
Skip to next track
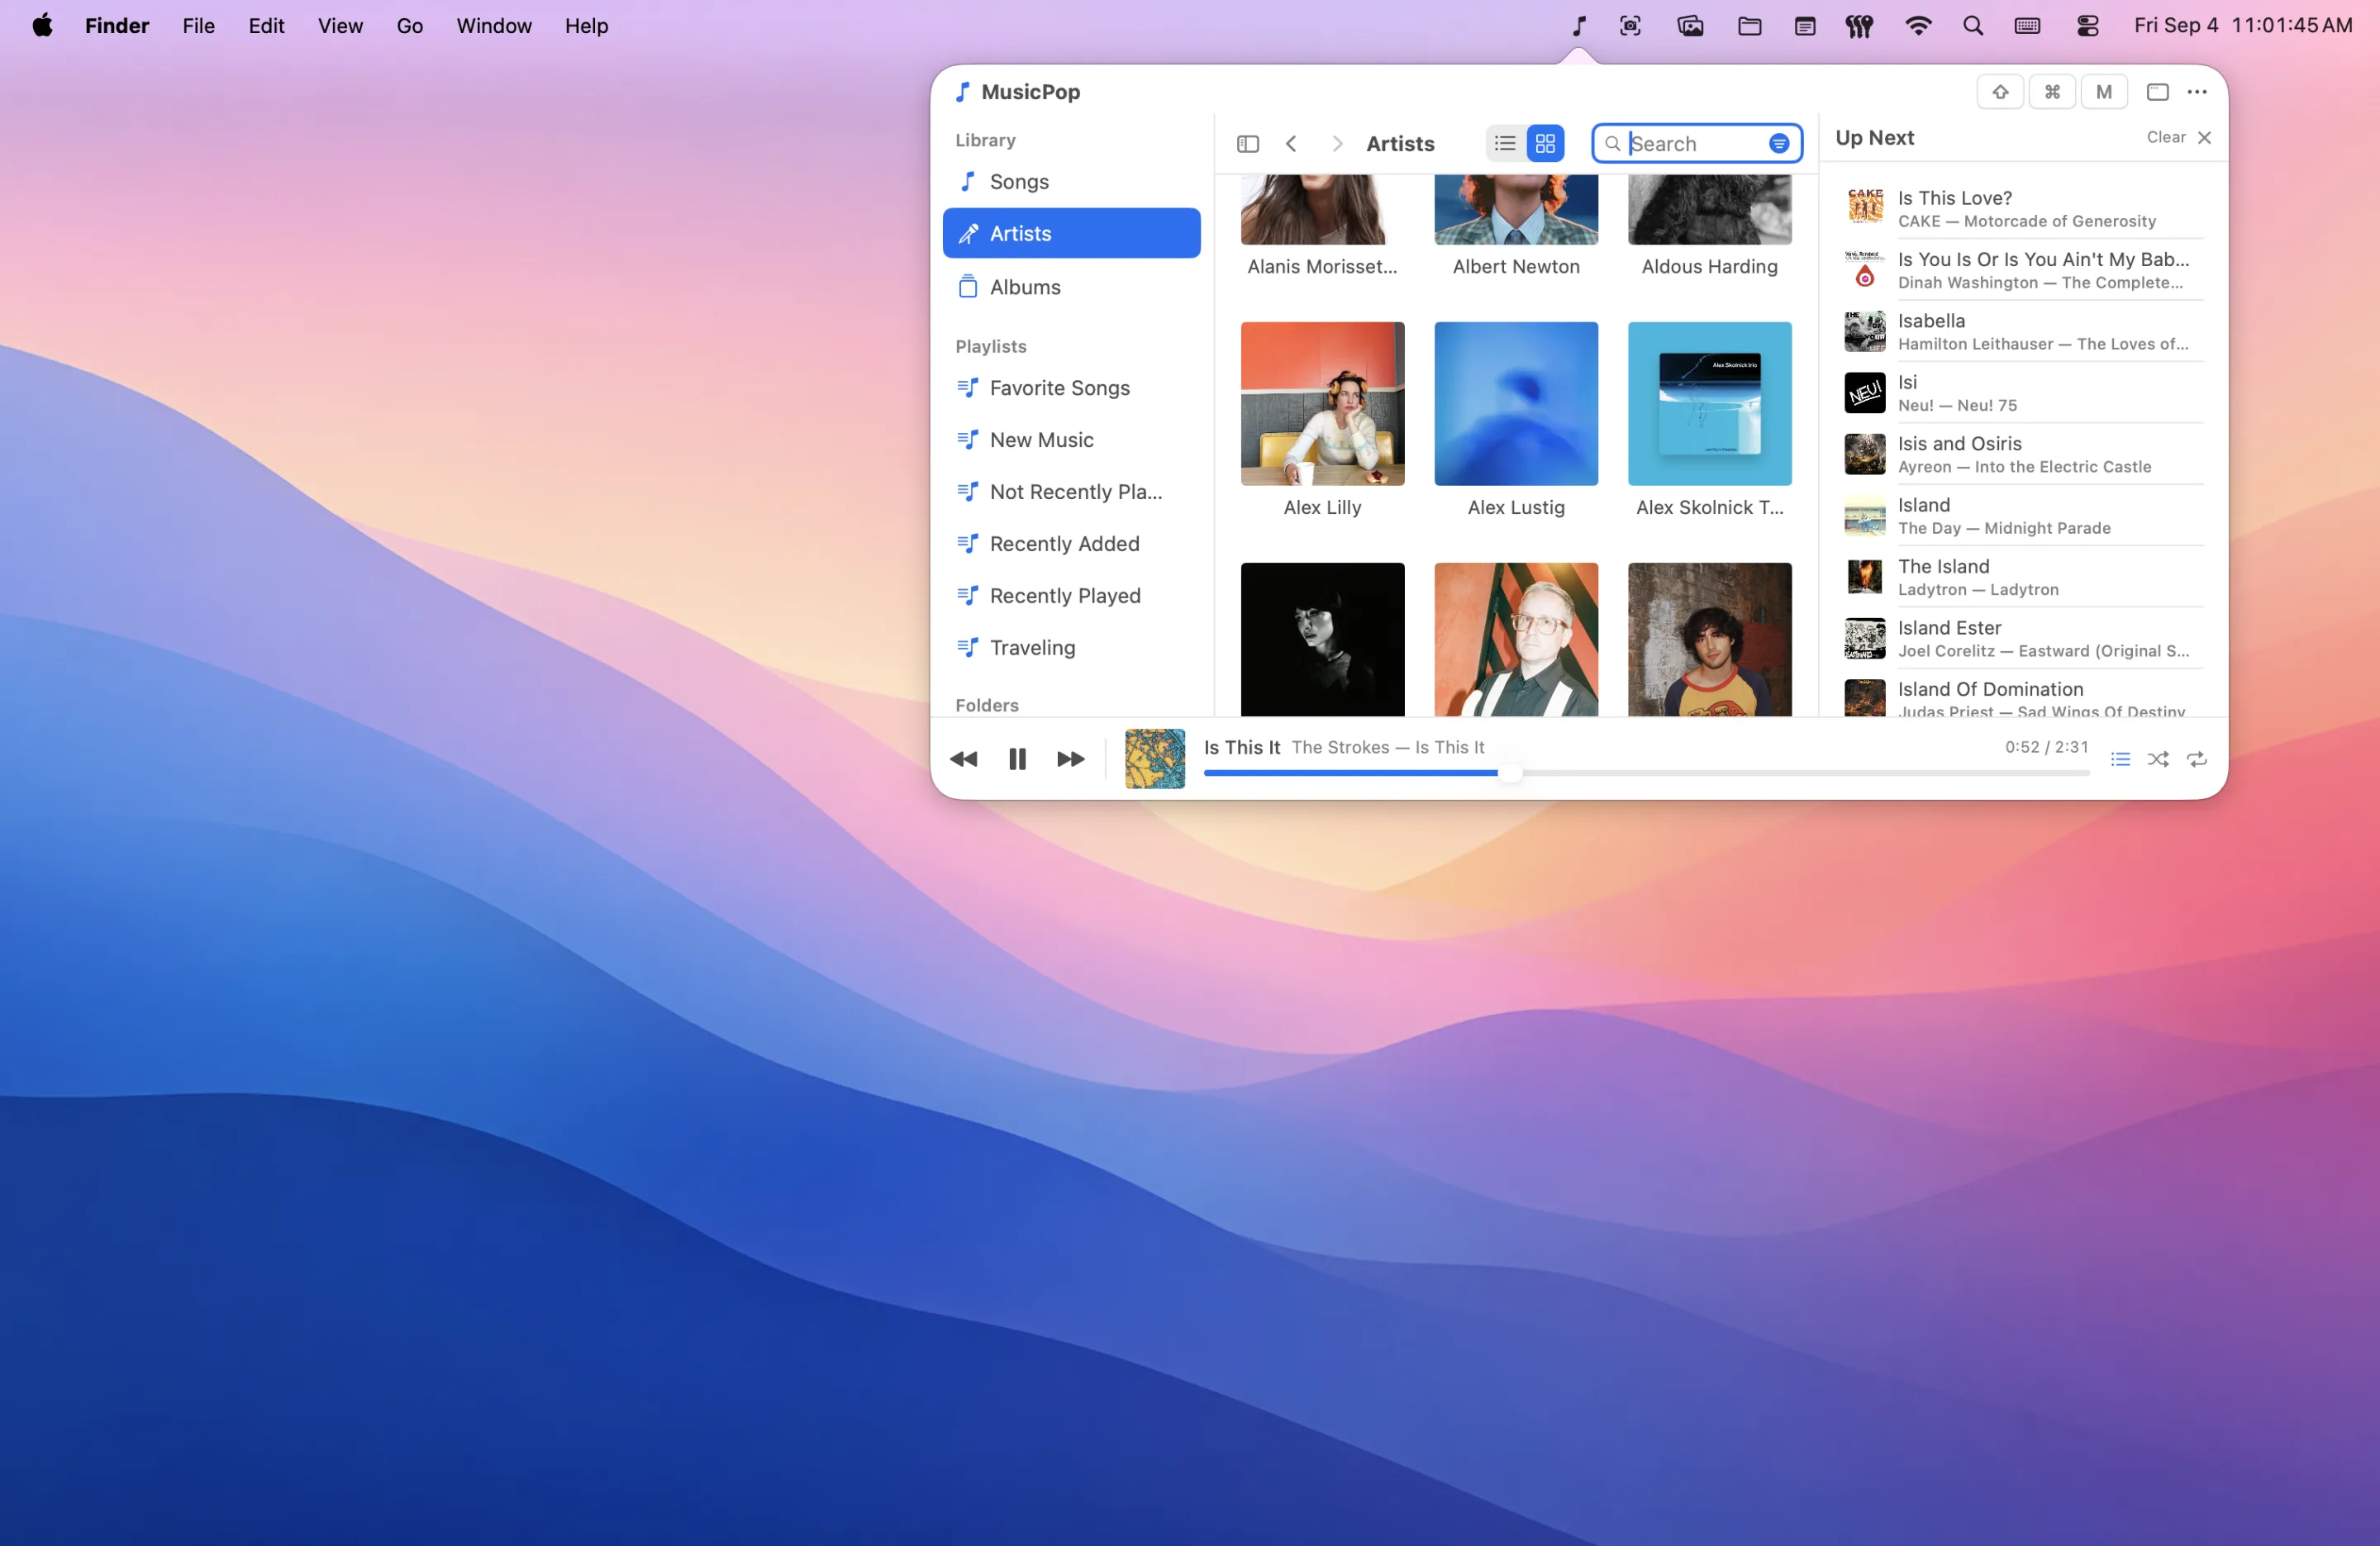pos(1071,760)
